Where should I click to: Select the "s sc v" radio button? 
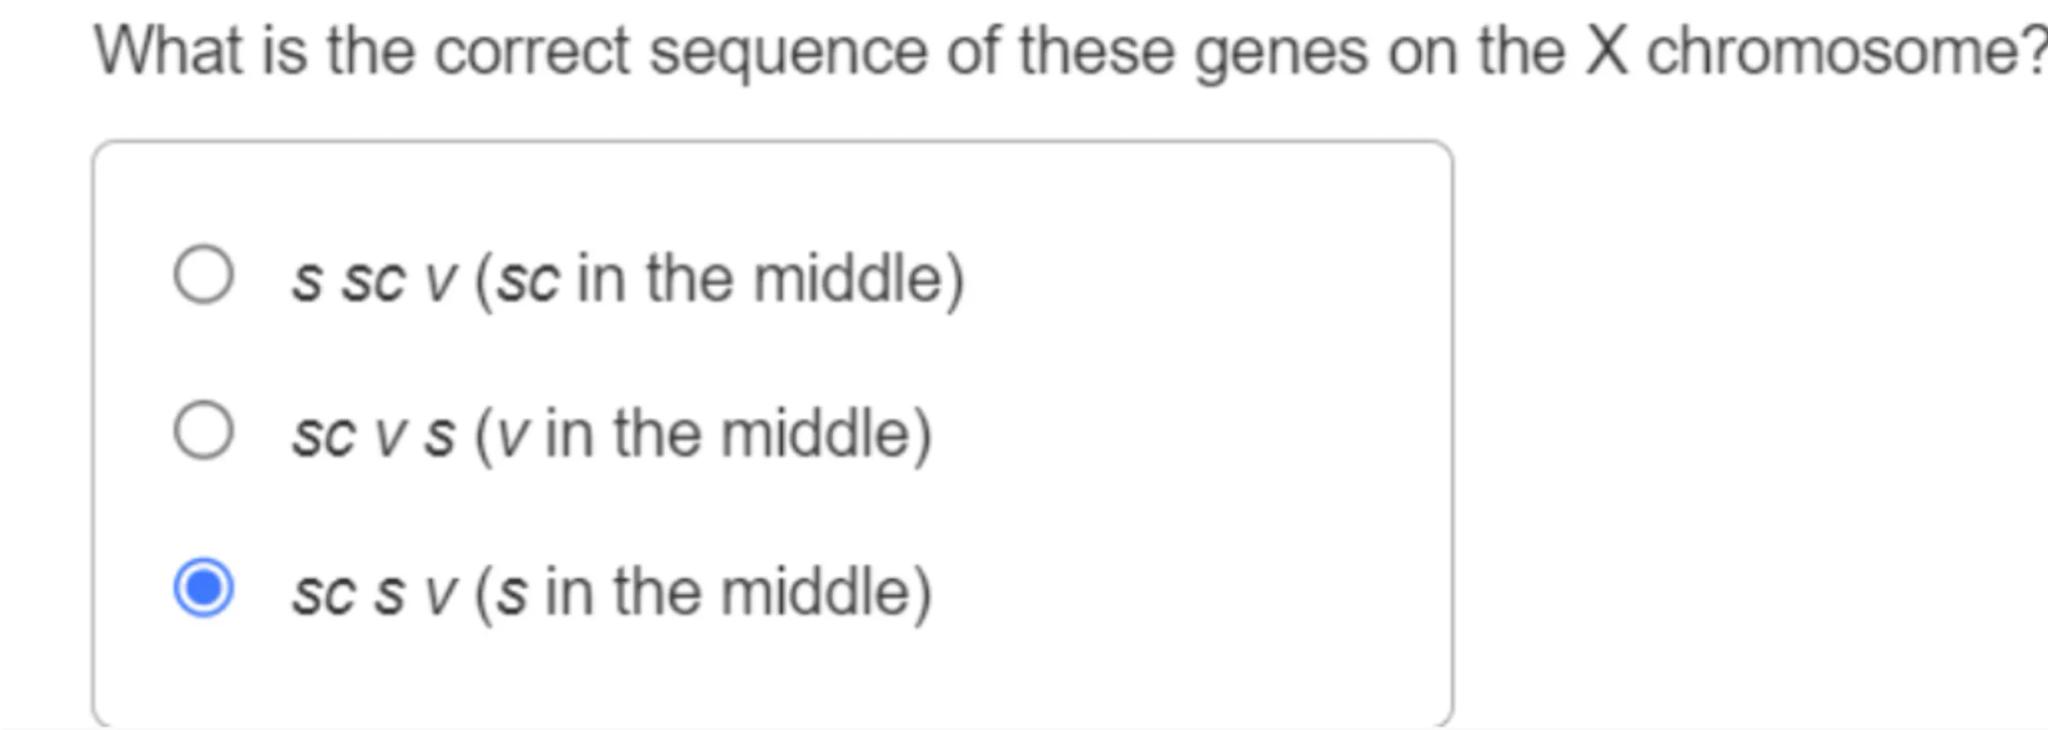coord(204,275)
